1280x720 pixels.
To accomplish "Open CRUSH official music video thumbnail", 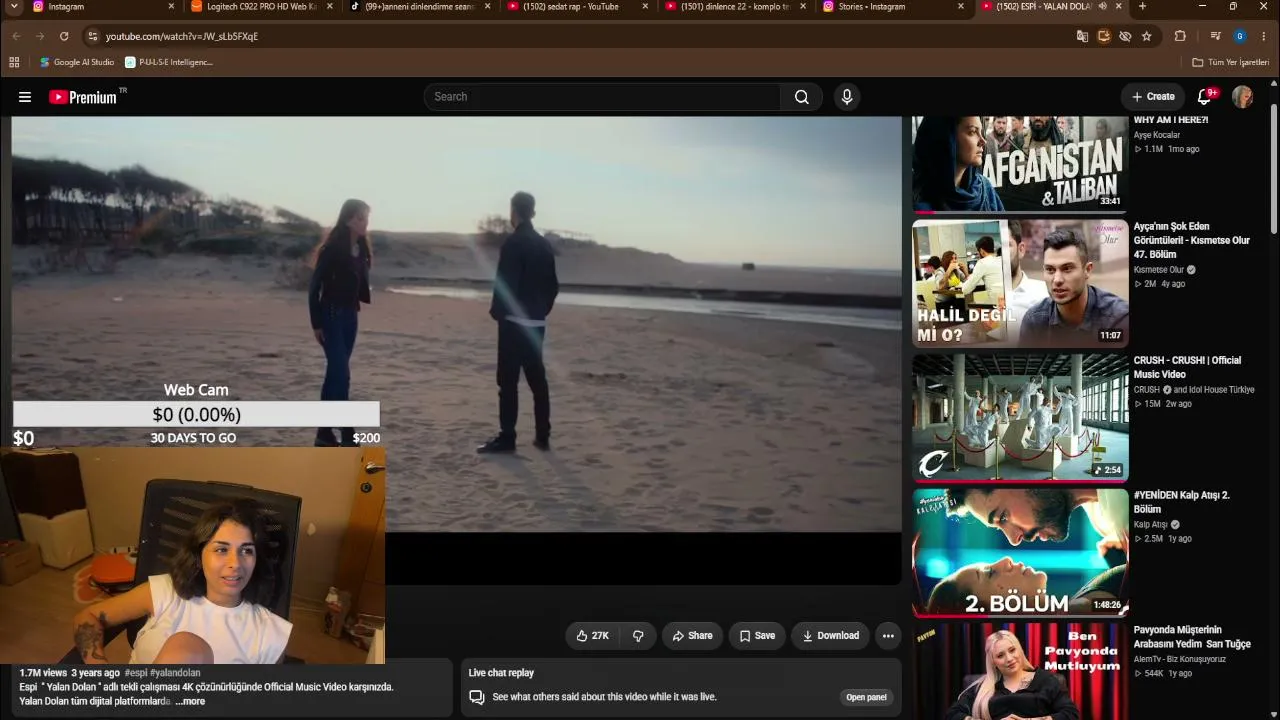I will click(x=1020, y=418).
